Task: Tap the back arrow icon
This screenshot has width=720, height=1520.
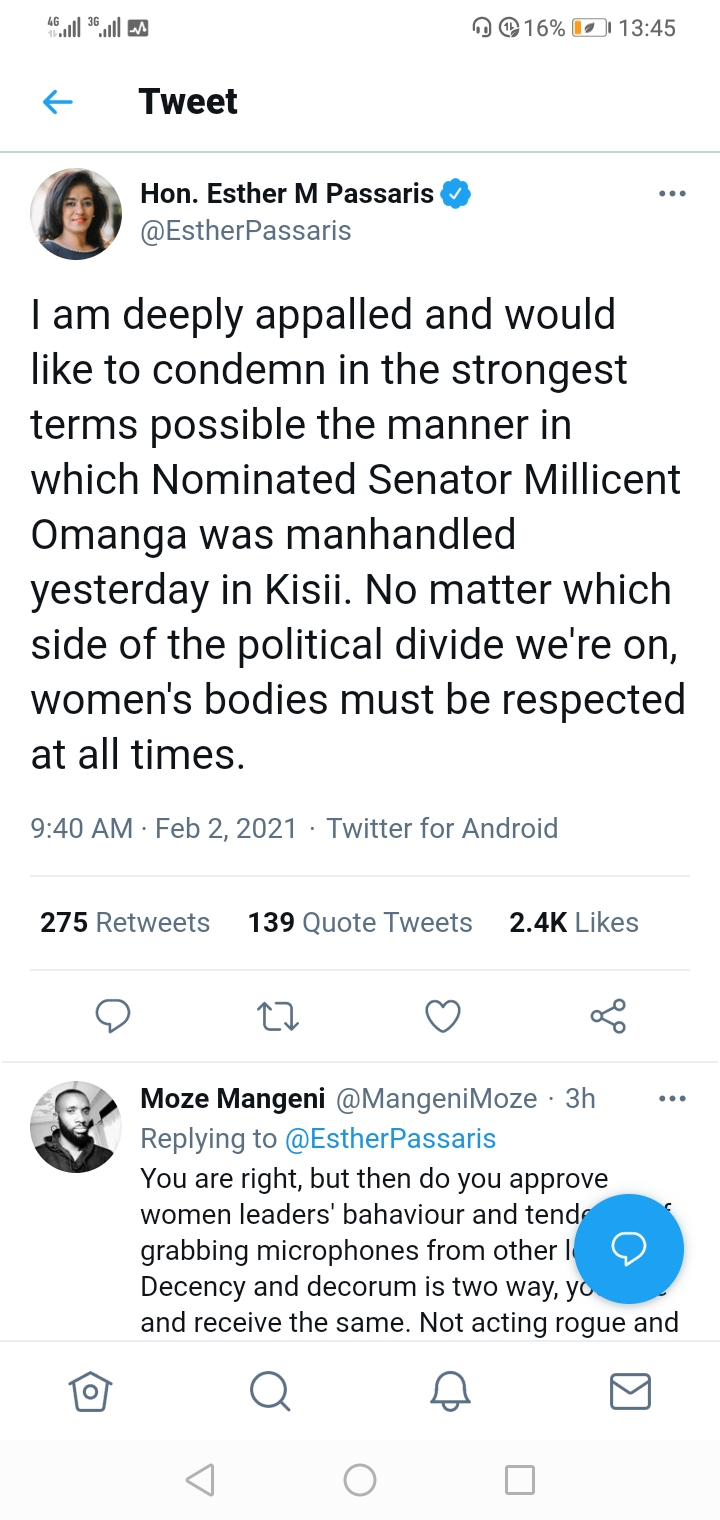Action: (x=58, y=101)
